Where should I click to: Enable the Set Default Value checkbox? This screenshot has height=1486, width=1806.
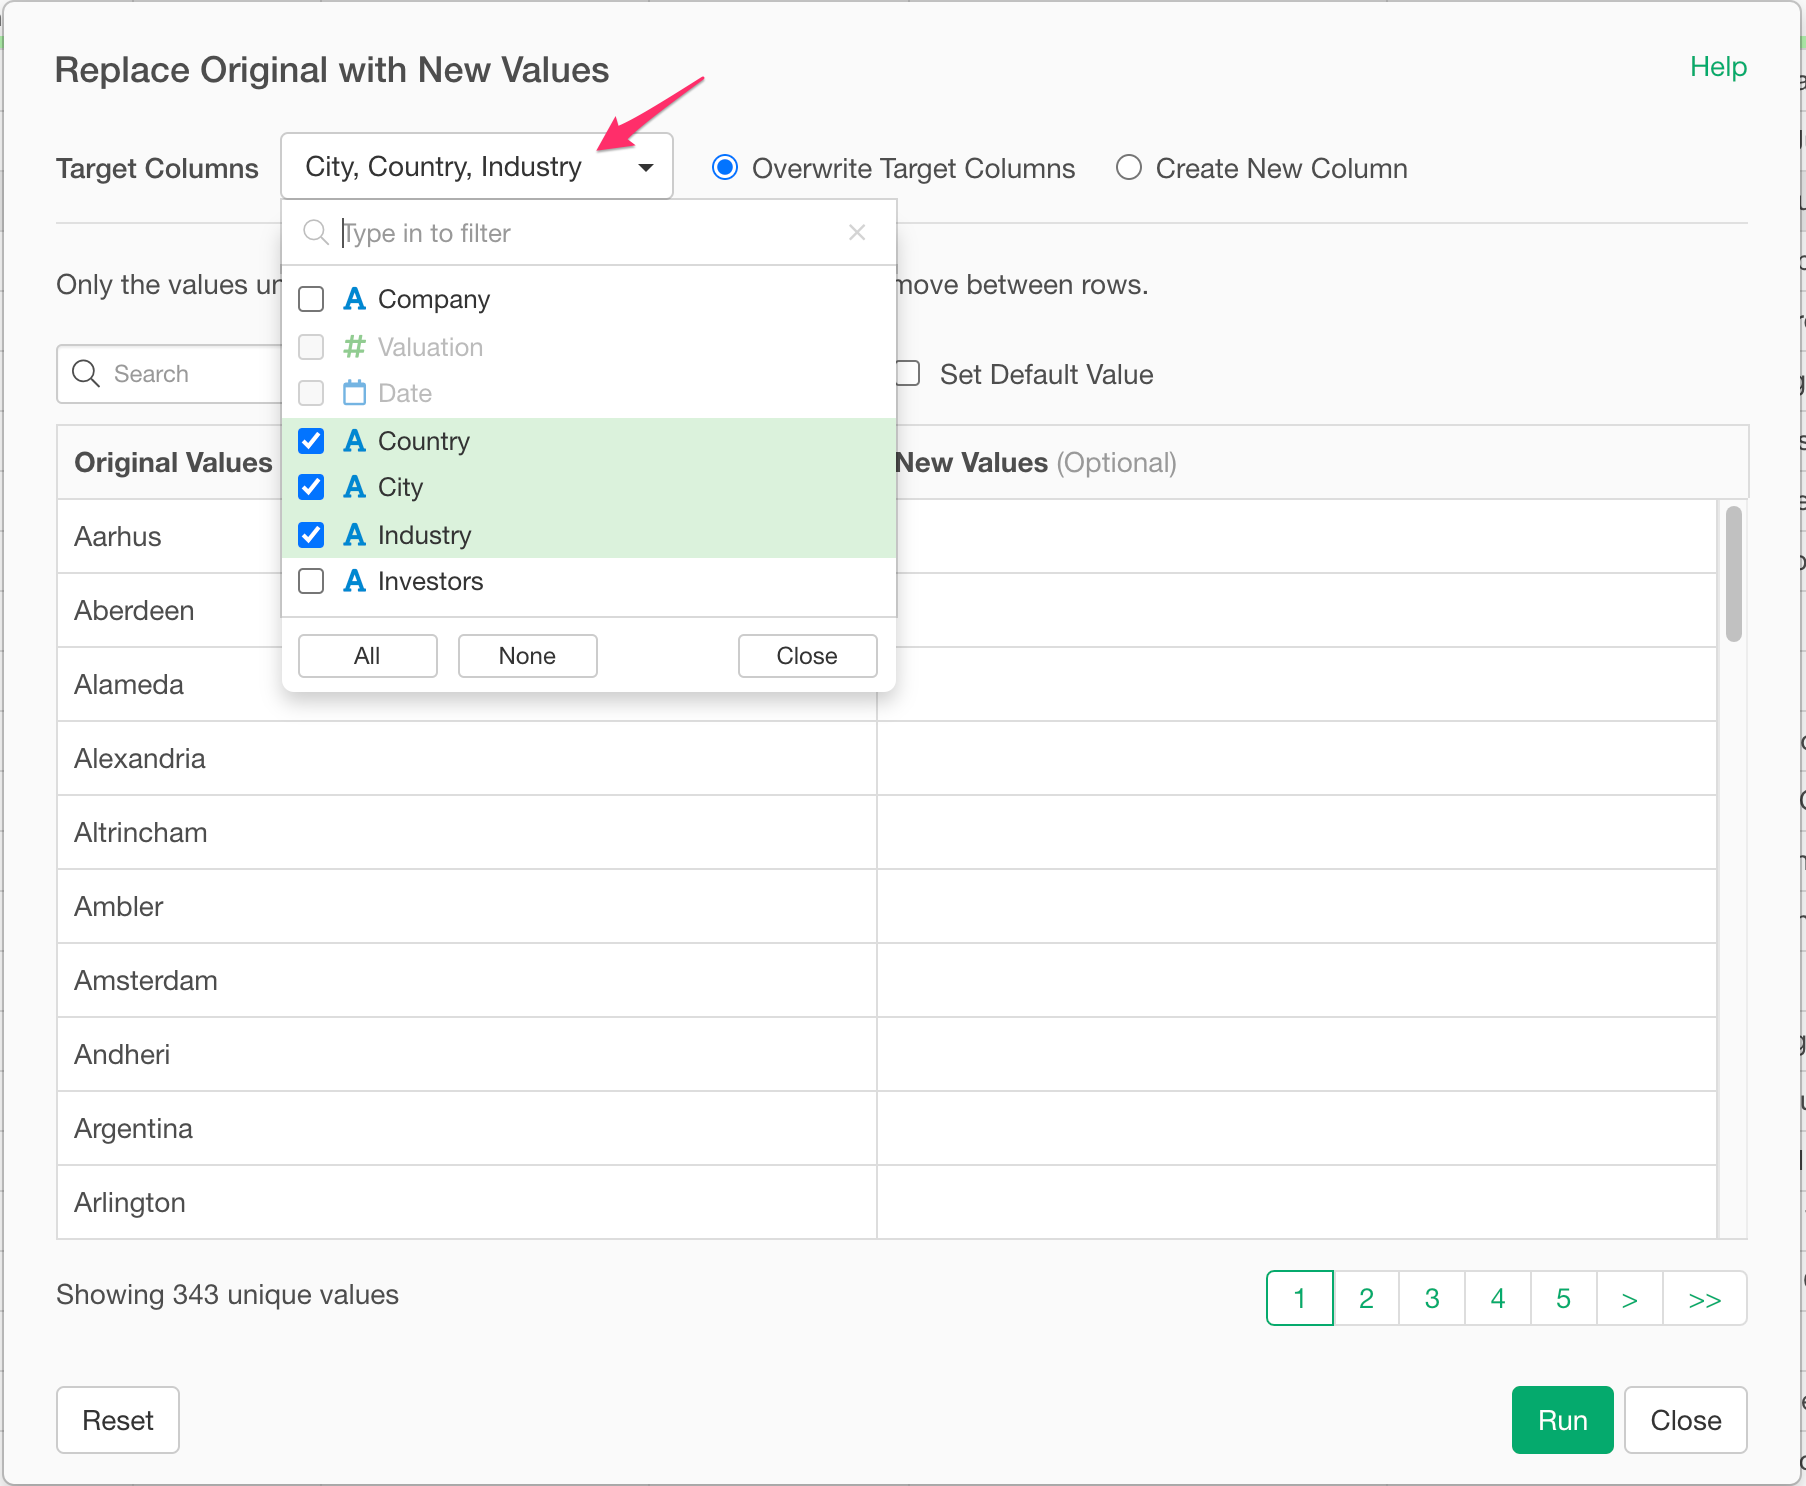point(908,374)
